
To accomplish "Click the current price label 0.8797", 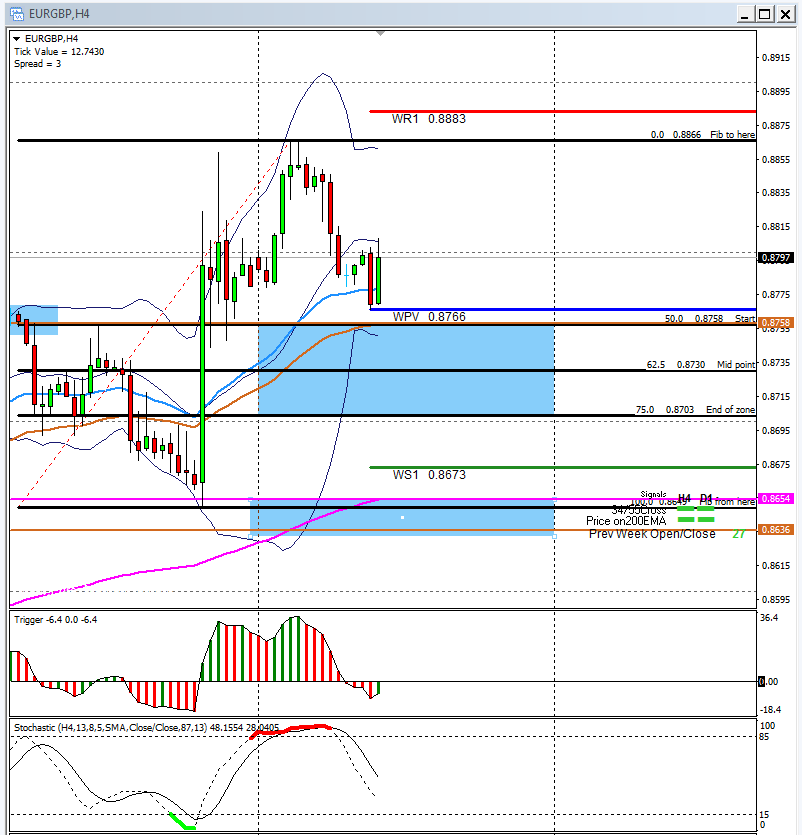I will [775, 258].
